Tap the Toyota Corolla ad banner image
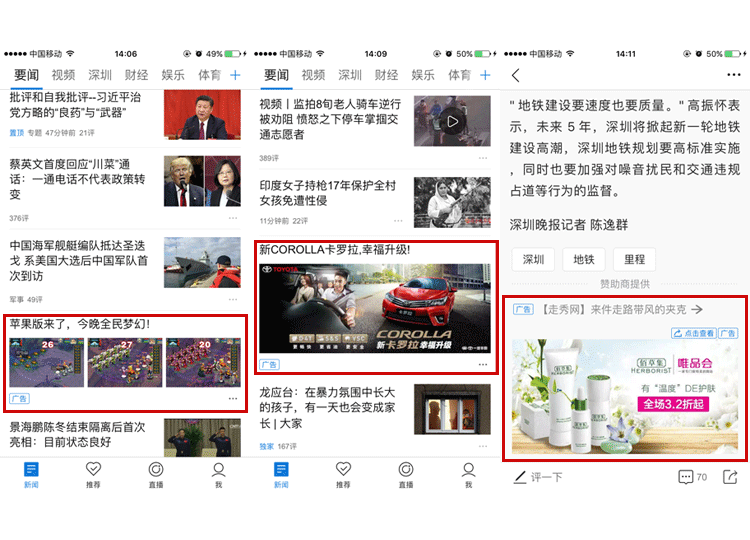 pyautogui.click(x=375, y=309)
